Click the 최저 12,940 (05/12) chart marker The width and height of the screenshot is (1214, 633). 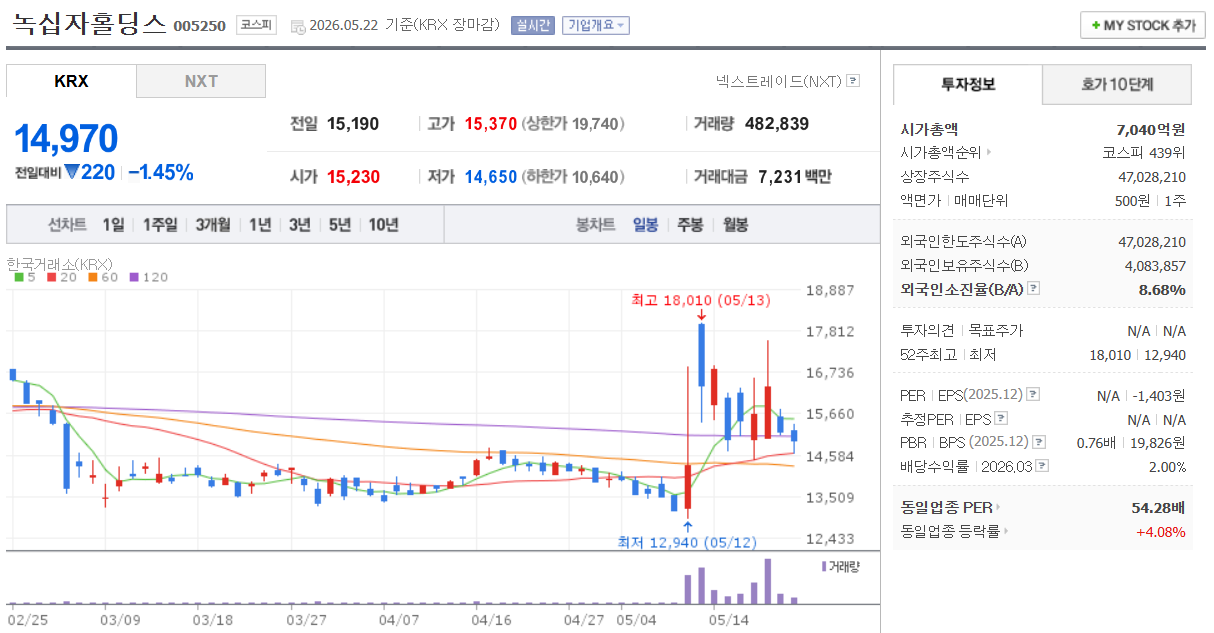[x=687, y=542]
